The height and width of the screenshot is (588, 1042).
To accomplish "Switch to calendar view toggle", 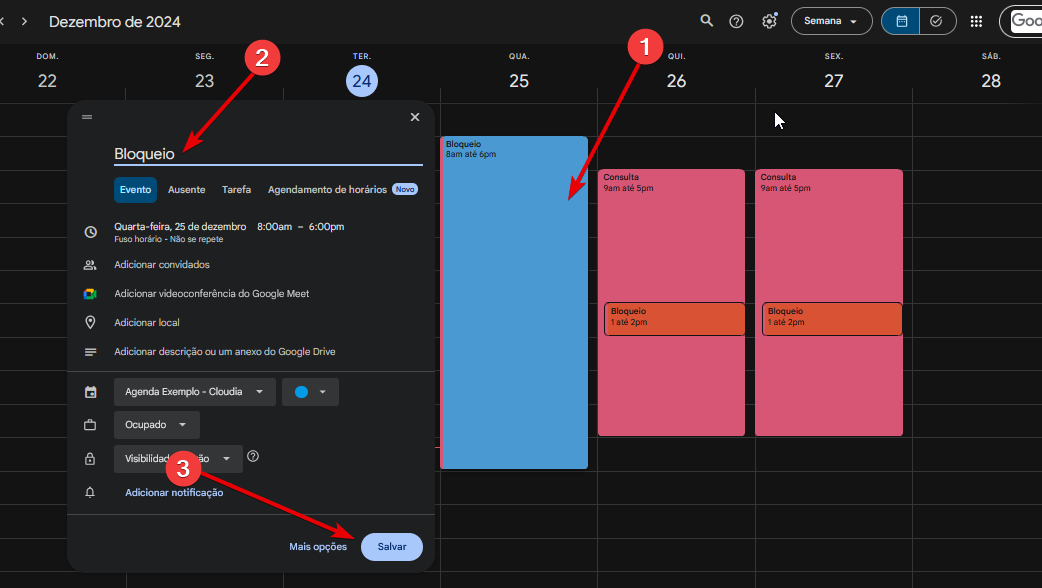I will click(901, 21).
